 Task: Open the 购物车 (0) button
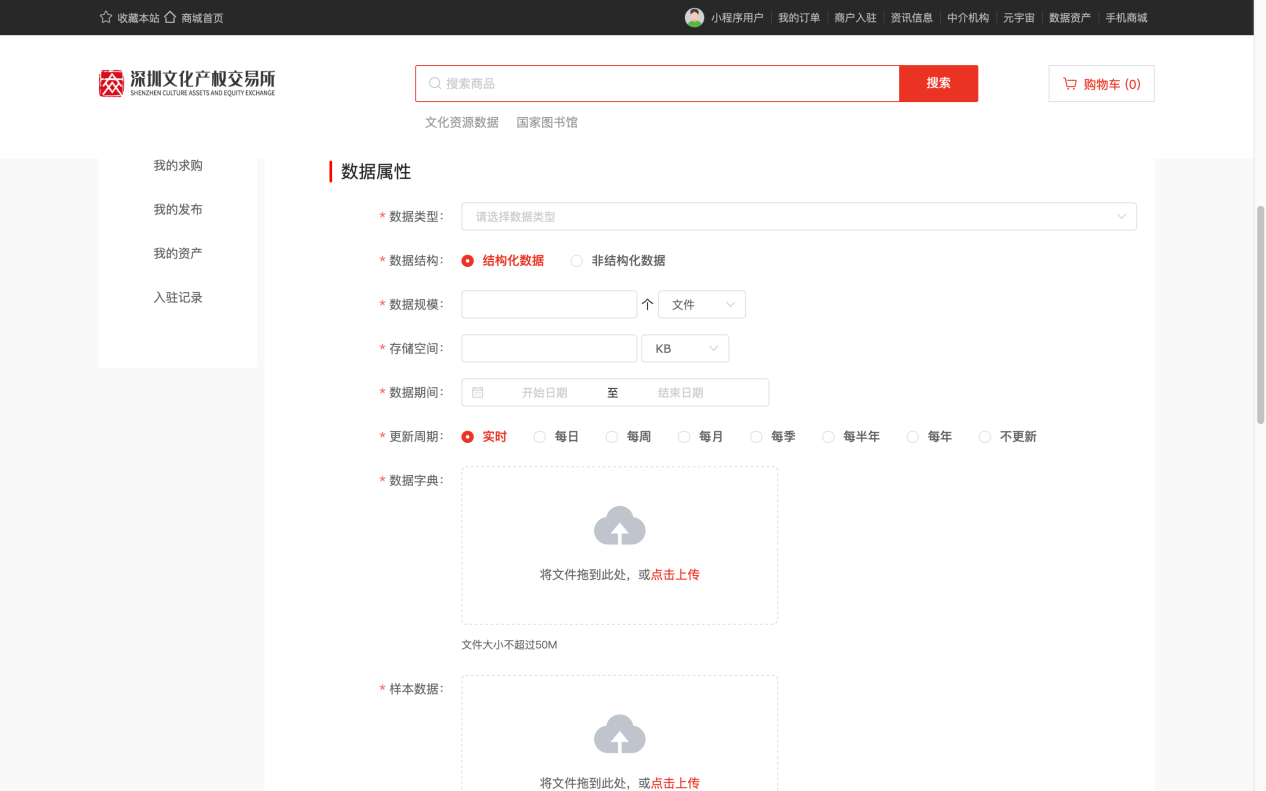pos(1101,84)
